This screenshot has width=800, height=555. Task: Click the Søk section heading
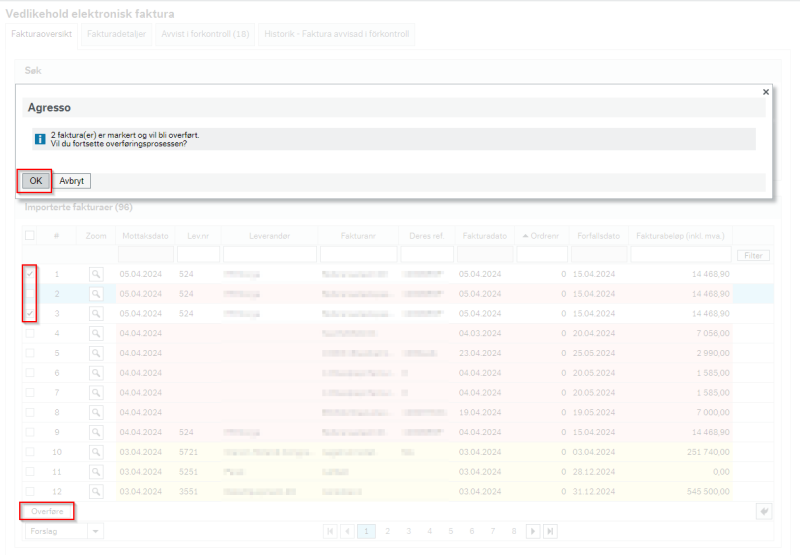click(33, 70)
